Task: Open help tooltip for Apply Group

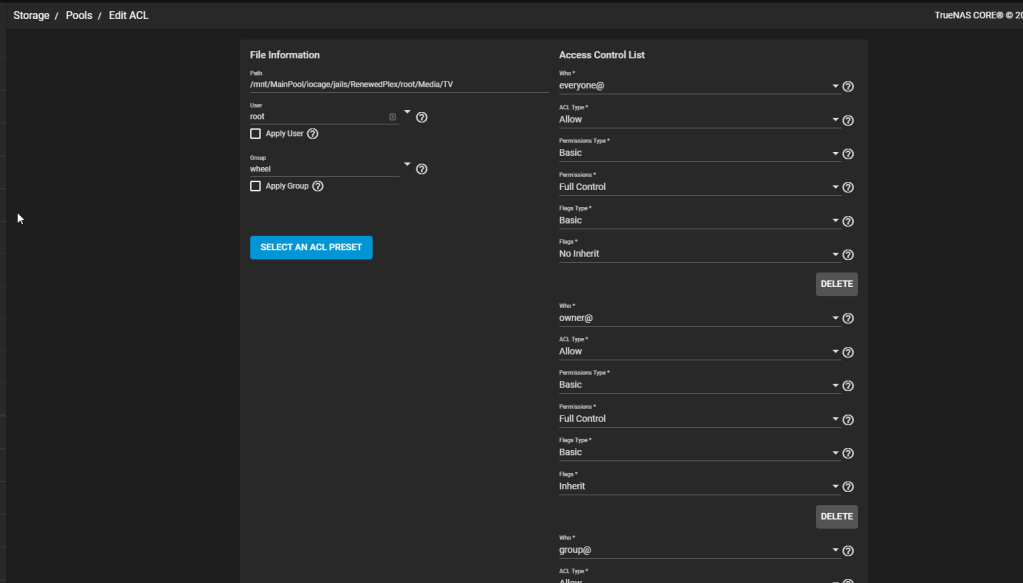Action: (318, 186)
